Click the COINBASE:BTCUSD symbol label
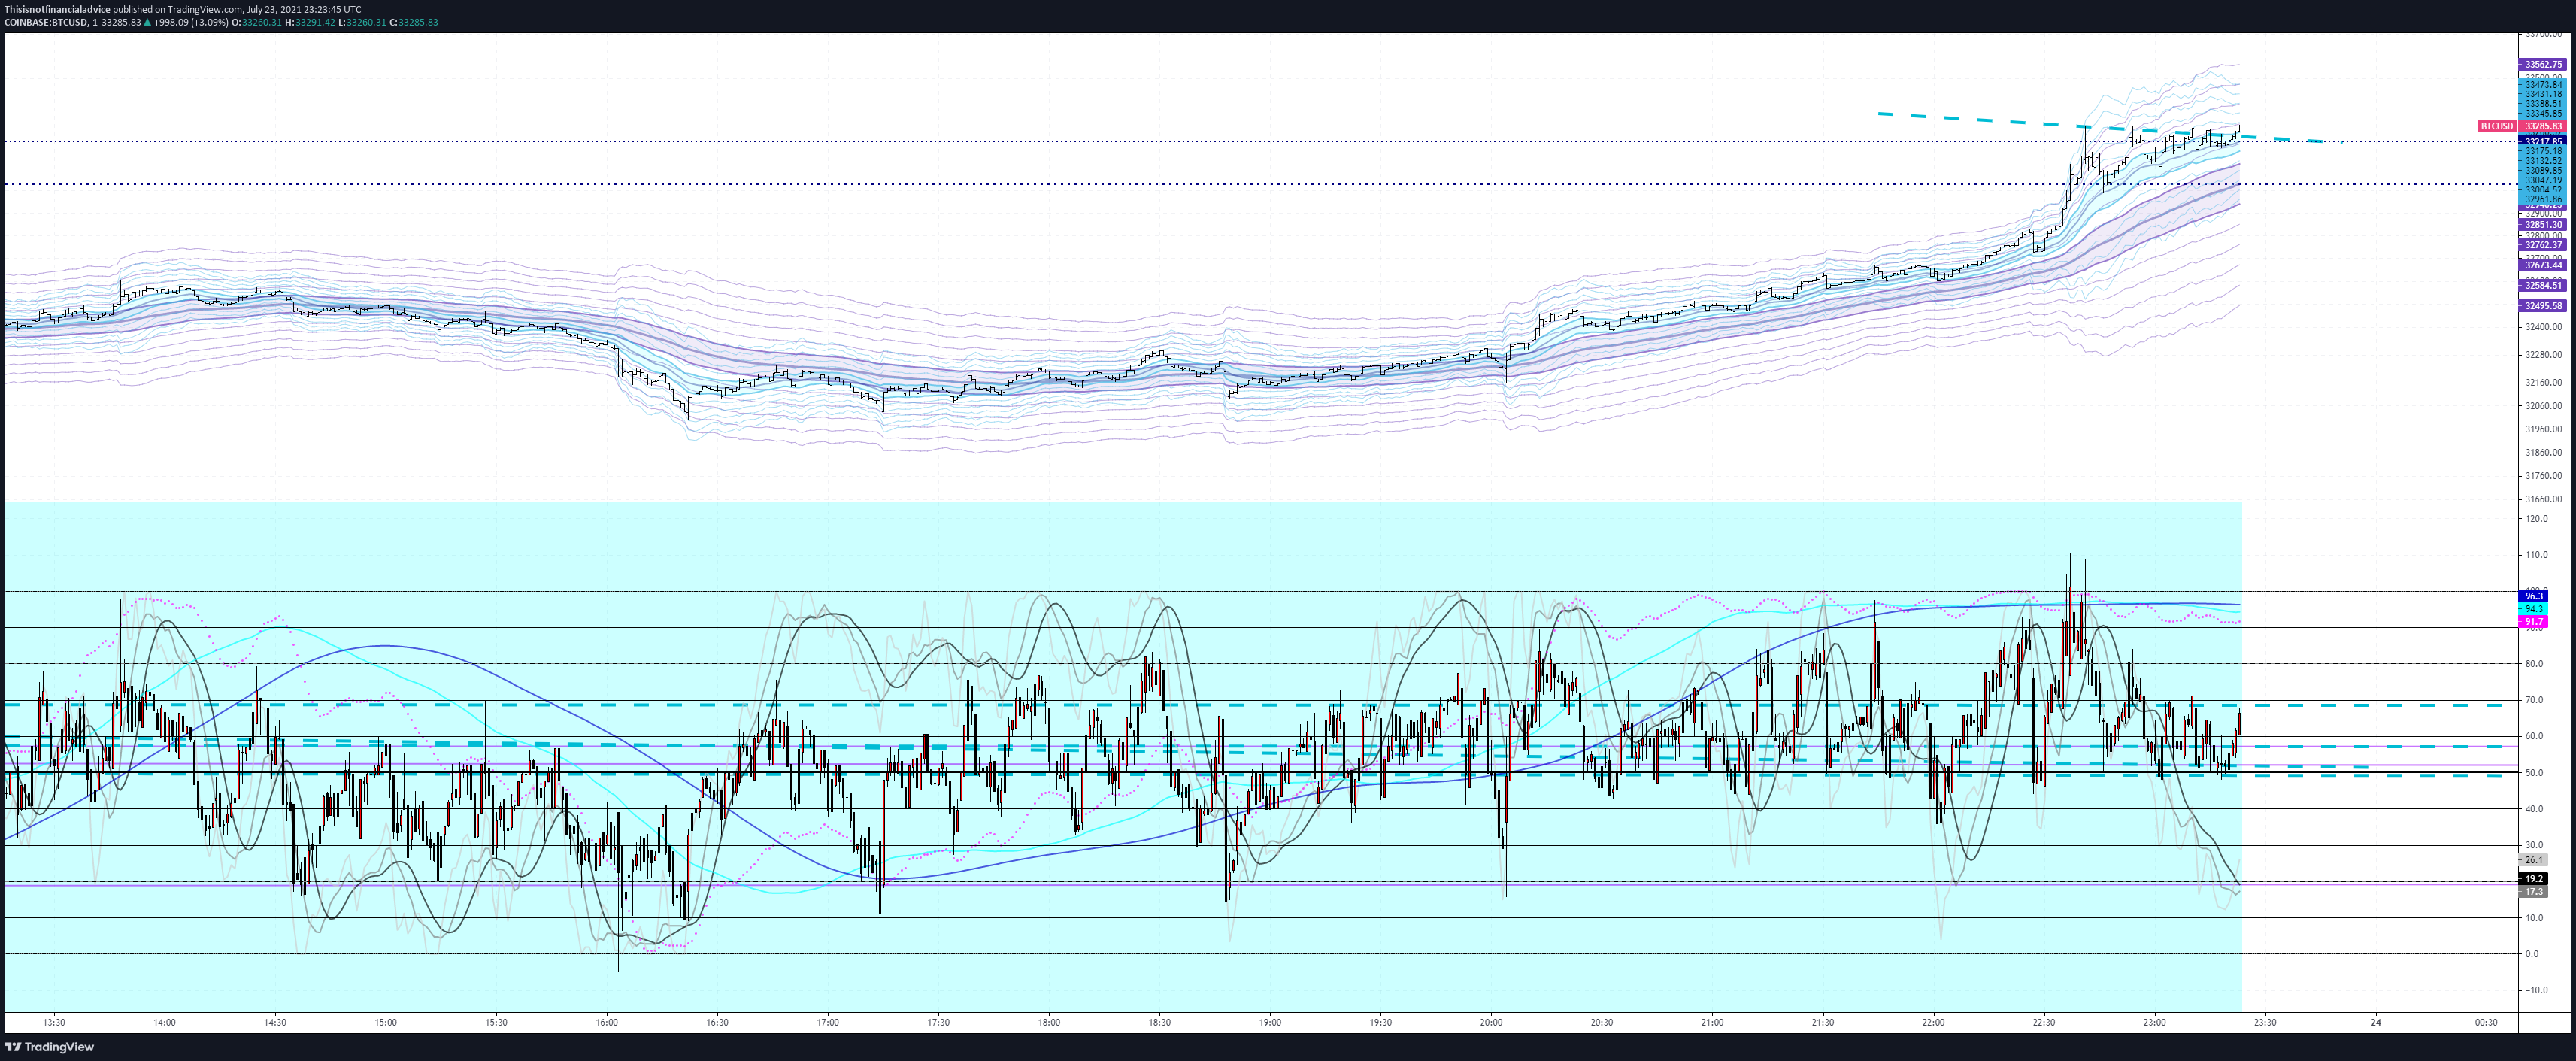Screen dimensions: 2576x1061 46,22
